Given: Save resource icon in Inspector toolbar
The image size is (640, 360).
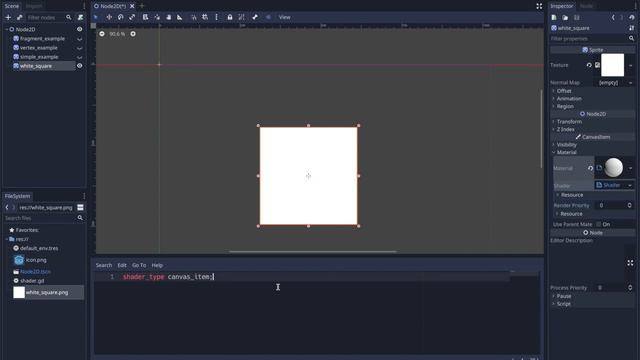Looking at the screenshot, I should 577,18.
